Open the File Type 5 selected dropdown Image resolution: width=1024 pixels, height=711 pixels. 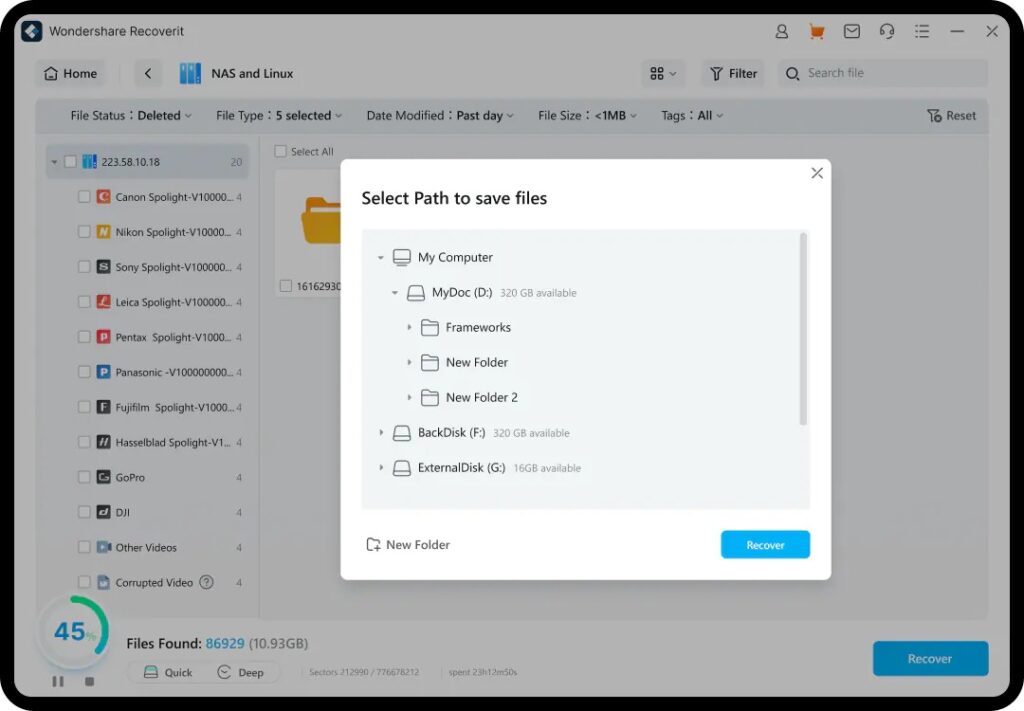[279, 116]
